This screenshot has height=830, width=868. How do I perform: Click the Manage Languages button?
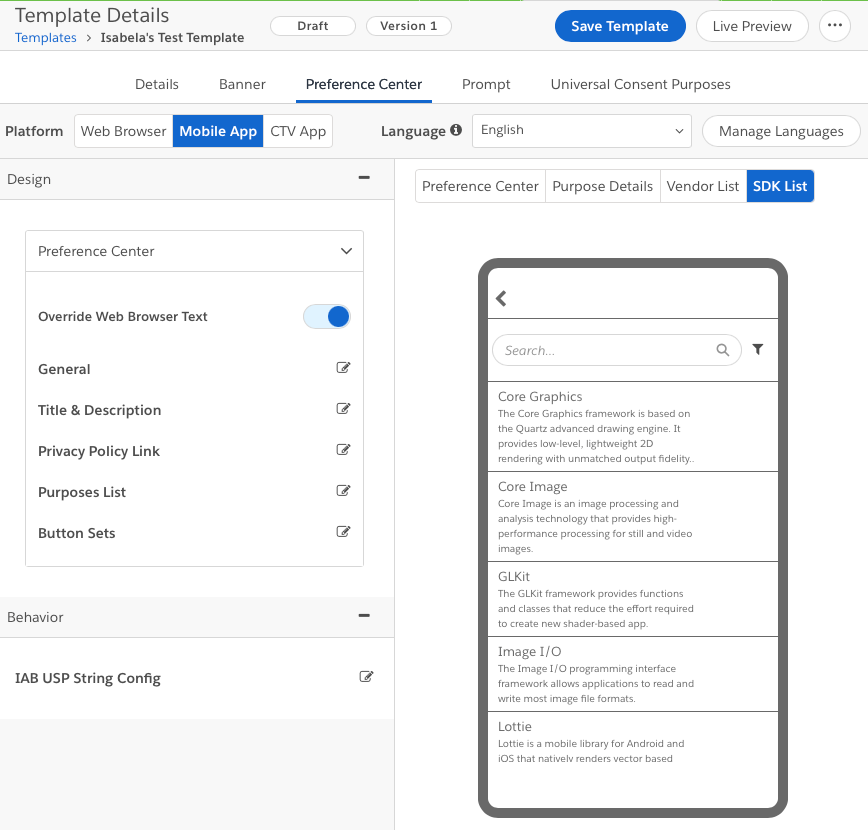pyautogui.click(x=781, y=131)
